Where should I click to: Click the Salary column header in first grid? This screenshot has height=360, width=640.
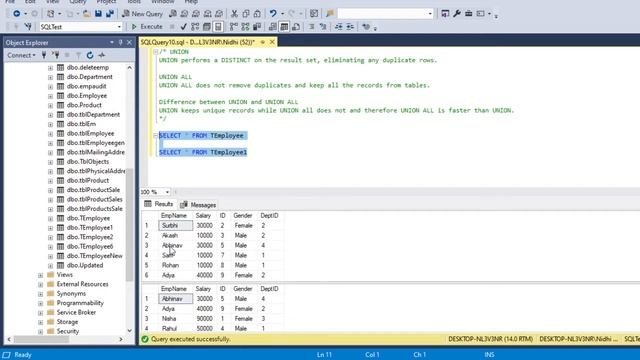pos(203,216)
